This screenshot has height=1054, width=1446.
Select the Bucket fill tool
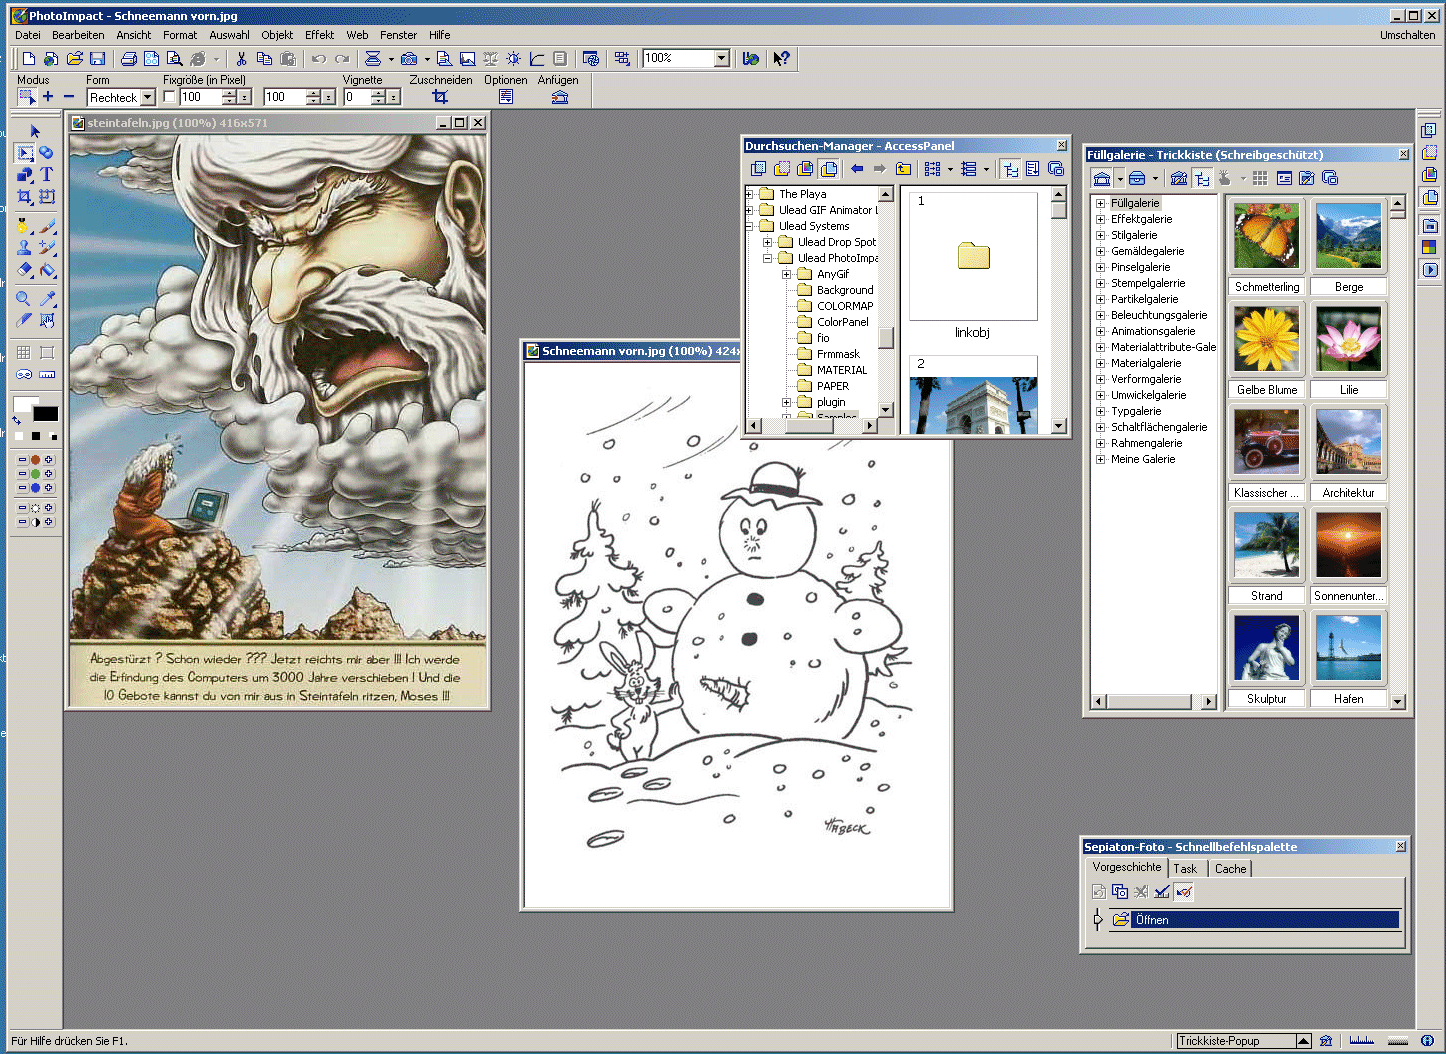pos(47,270)
